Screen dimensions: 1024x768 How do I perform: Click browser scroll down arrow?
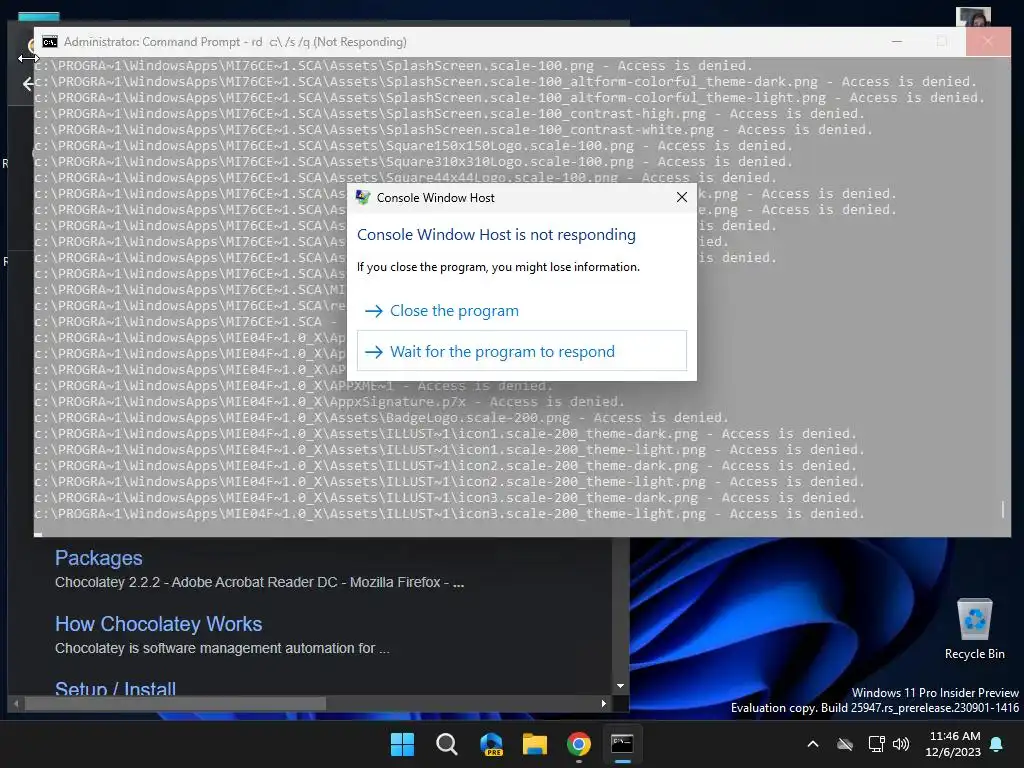(620, 686)
